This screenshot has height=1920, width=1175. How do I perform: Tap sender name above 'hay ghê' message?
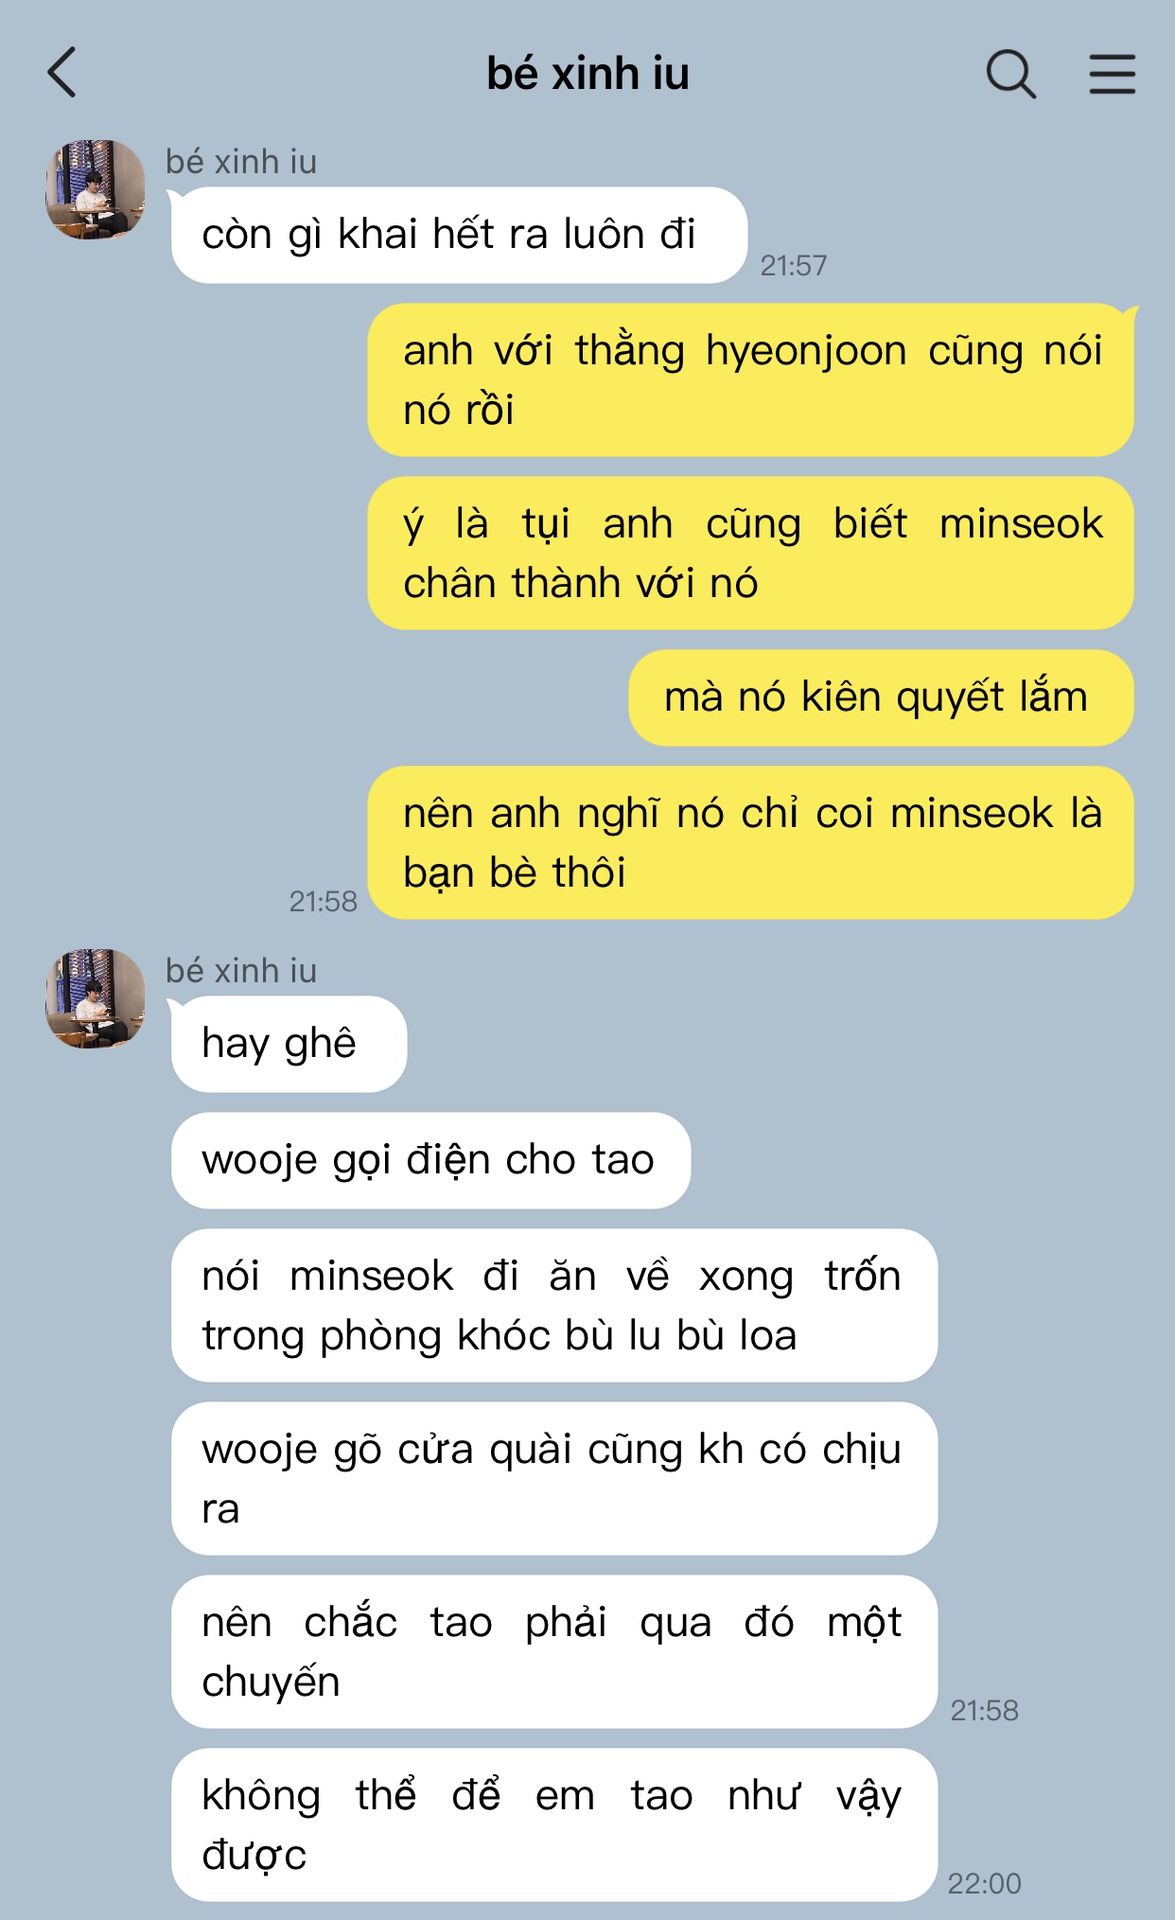click(x=241, y=970)
